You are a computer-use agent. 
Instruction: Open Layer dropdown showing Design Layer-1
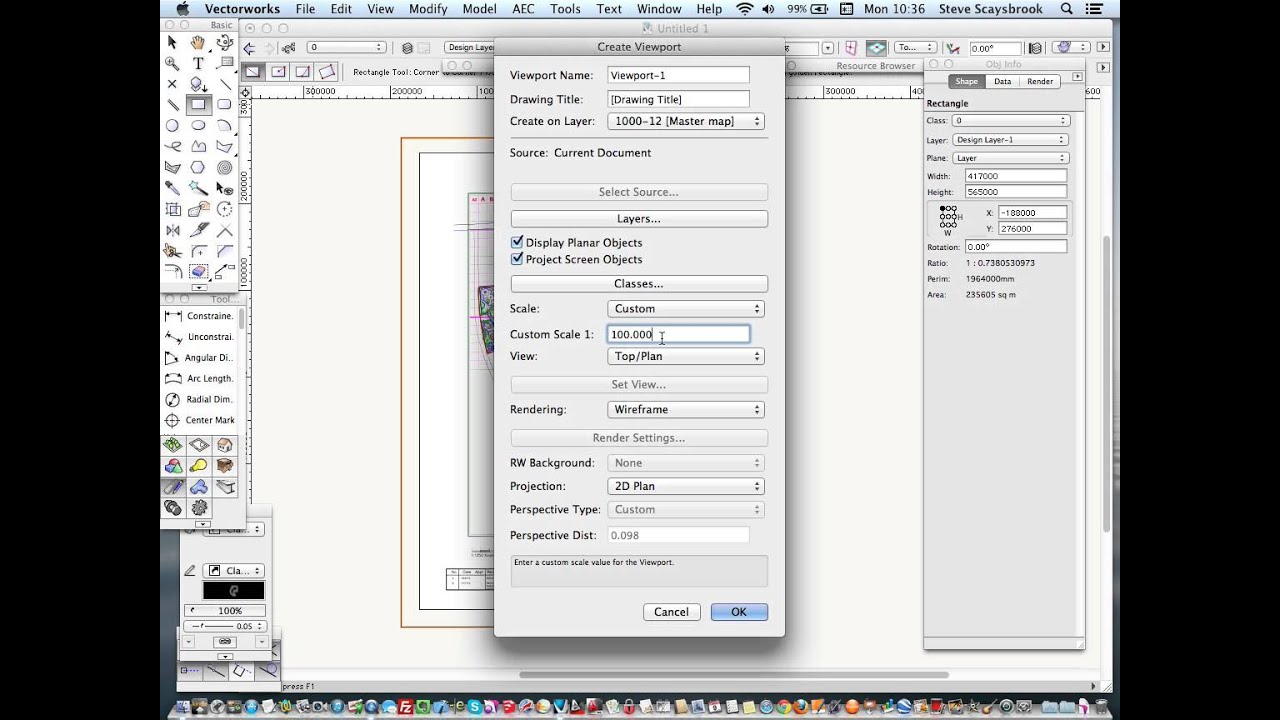[x=1010, y=140]
